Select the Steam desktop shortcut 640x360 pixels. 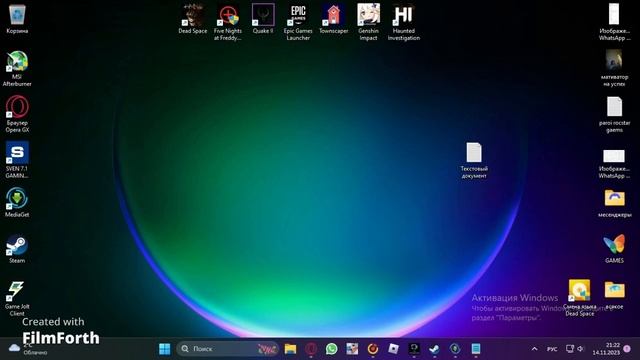point(17,249)
